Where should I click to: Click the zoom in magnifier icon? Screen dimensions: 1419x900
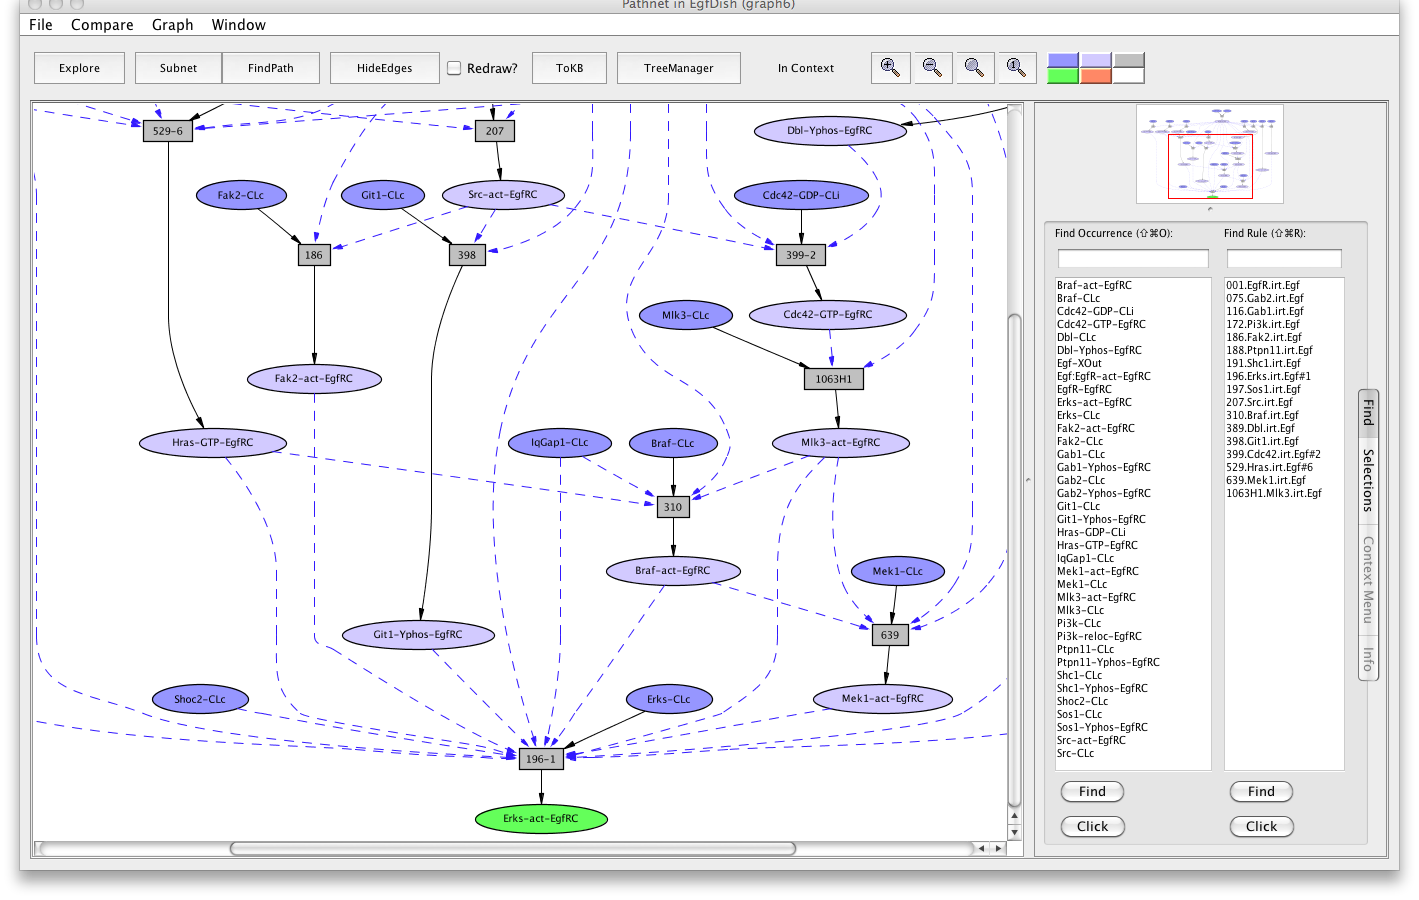click(890, 68)
